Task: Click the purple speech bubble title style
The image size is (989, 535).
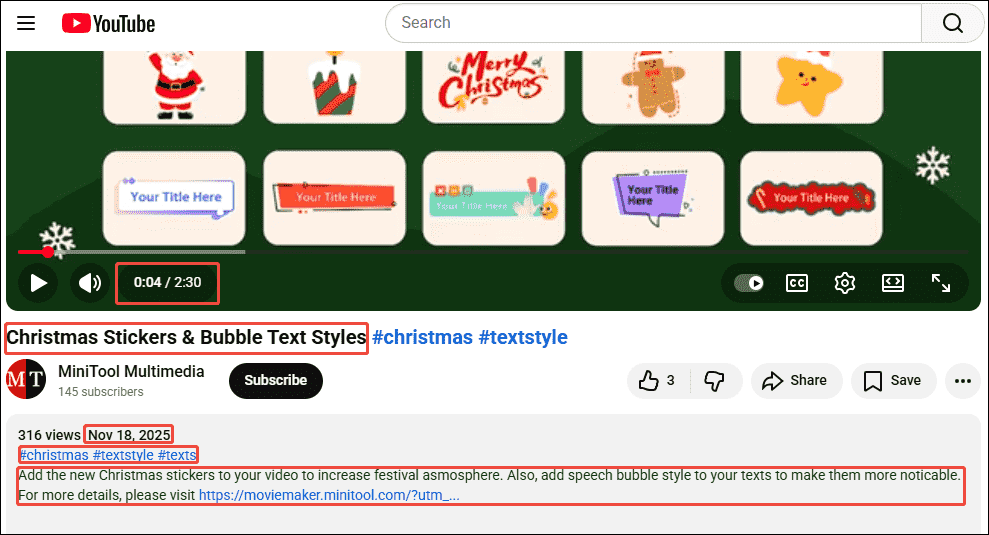Action: pos(652,198)
